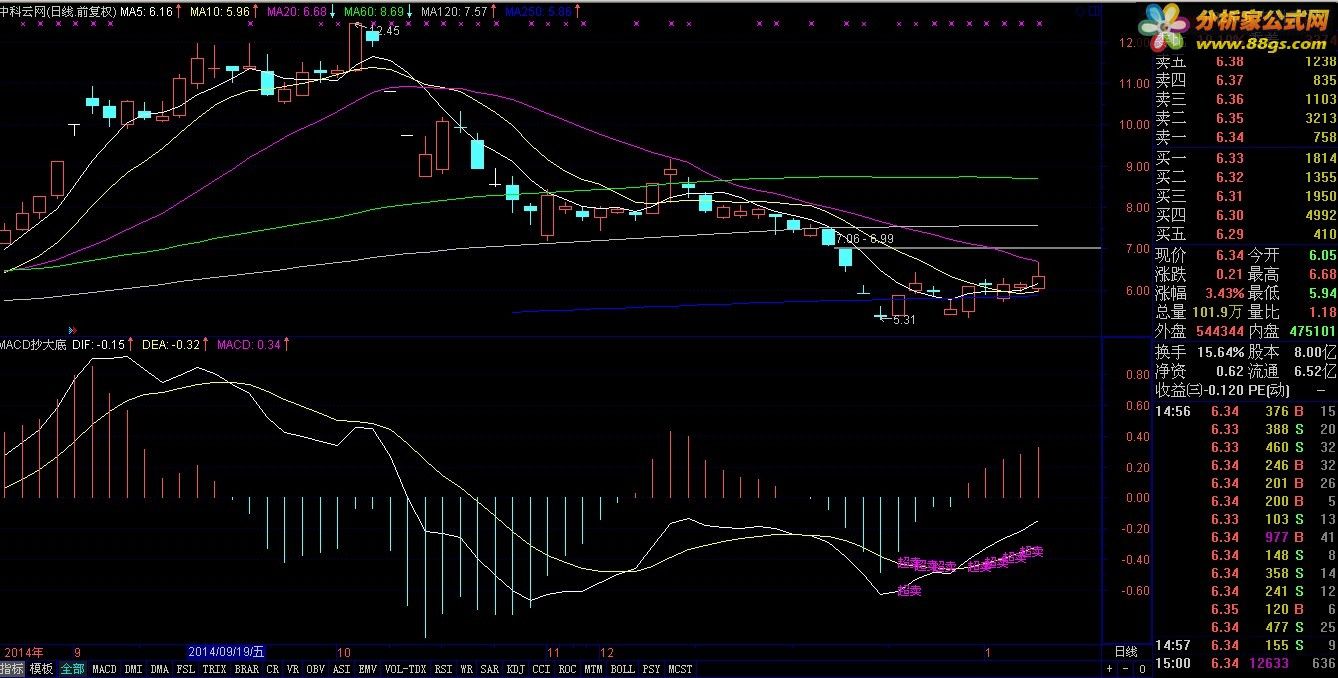Select the VR indicator
The height and width of the screenshot is (678, 1338).
click(293, 669)
